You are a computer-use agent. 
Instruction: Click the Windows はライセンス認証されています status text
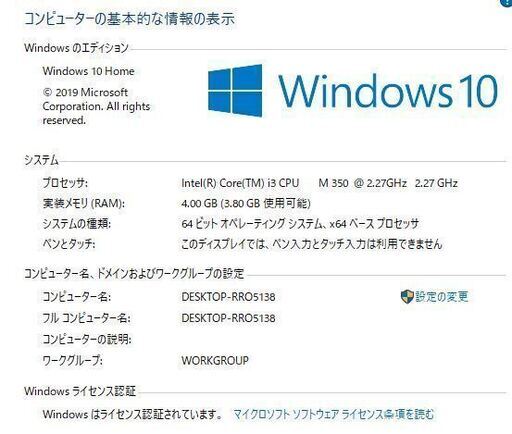[133, 414]
